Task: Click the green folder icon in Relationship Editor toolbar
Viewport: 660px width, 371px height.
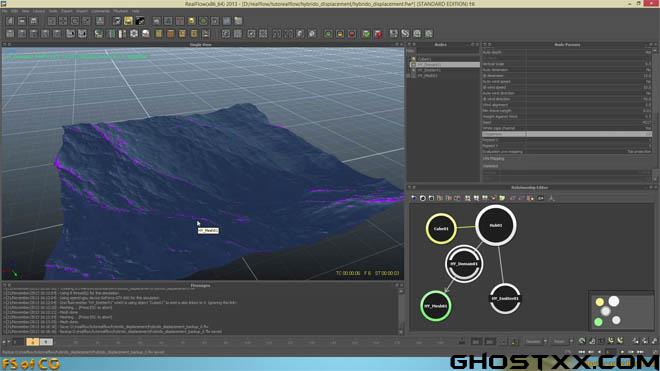Action: (x=502, y=198)
